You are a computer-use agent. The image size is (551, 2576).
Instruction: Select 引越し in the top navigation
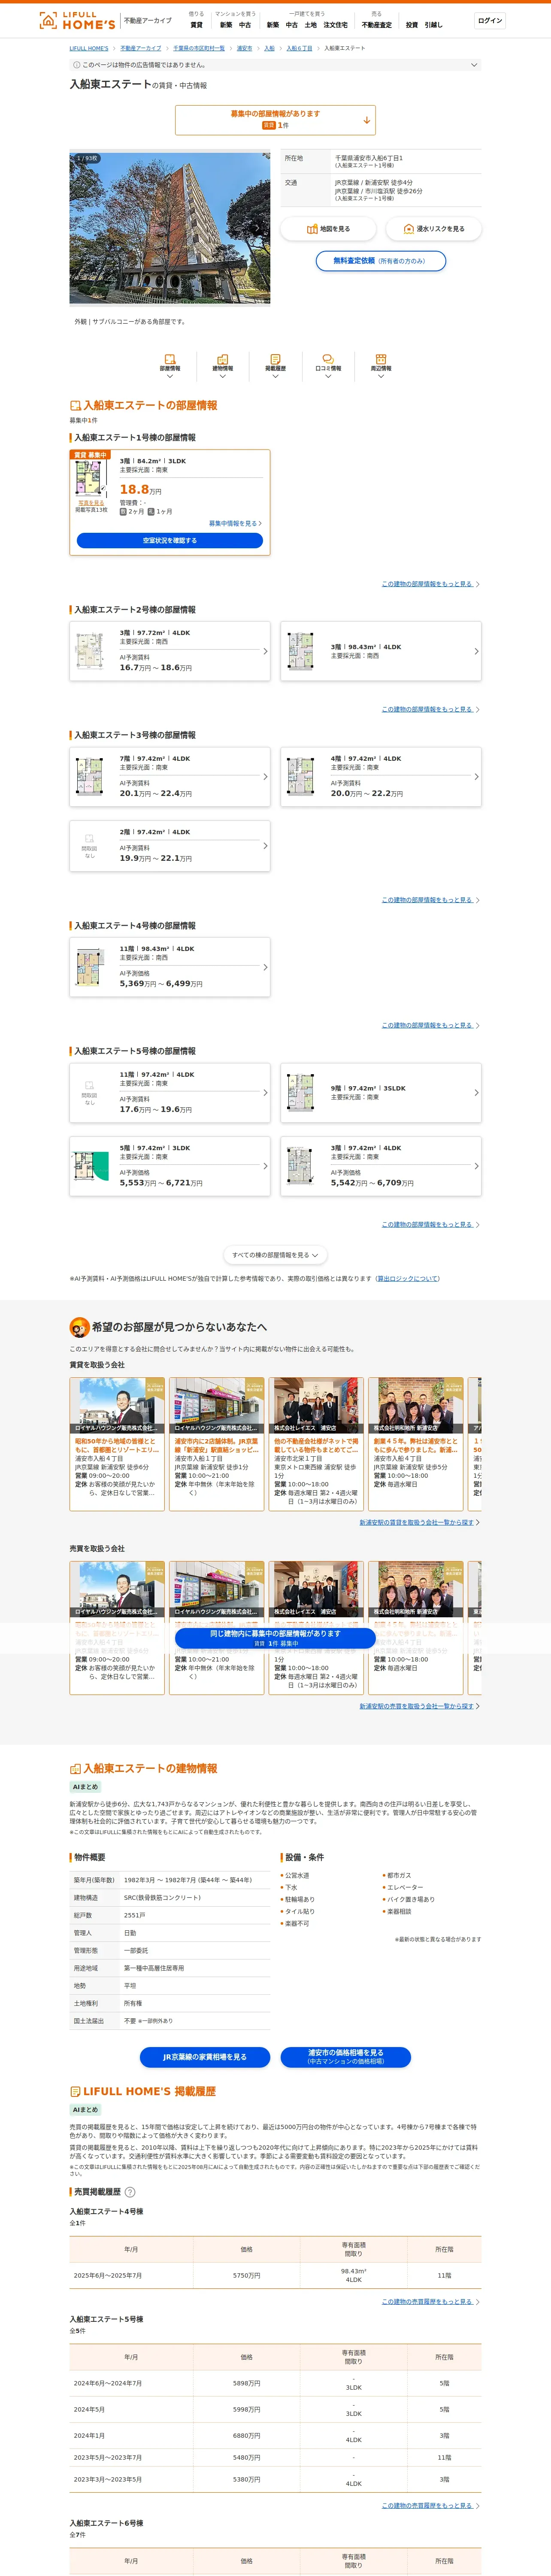[x=433, y=25]
